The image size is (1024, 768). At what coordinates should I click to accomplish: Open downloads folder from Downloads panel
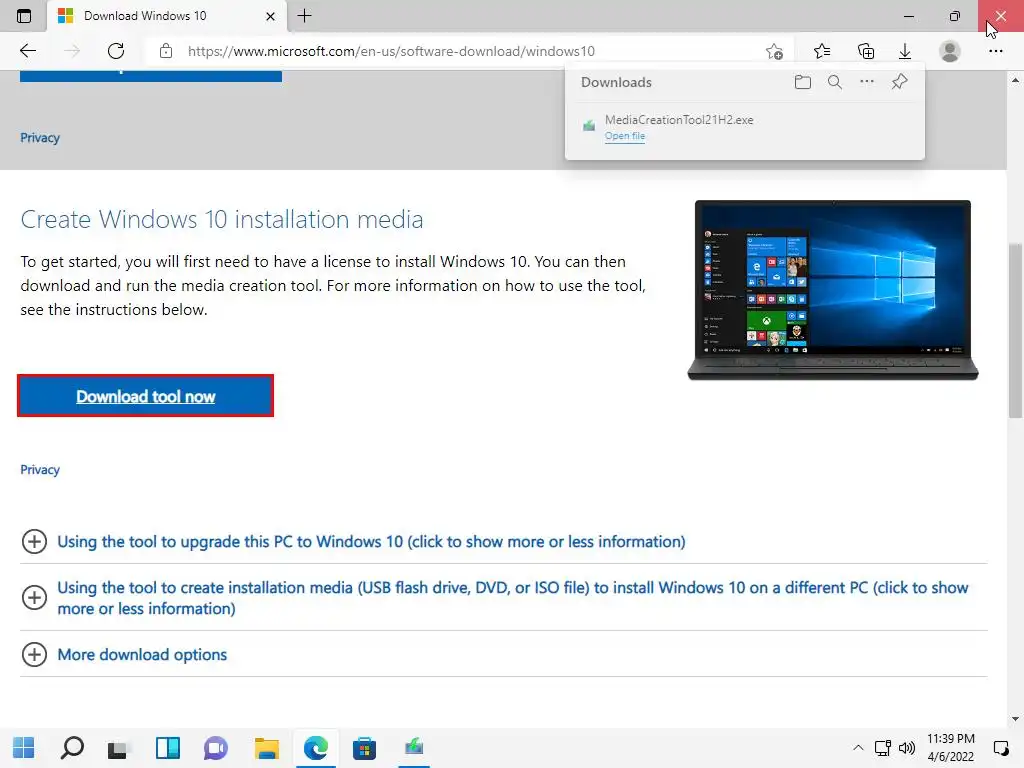(x=803, y=82)
